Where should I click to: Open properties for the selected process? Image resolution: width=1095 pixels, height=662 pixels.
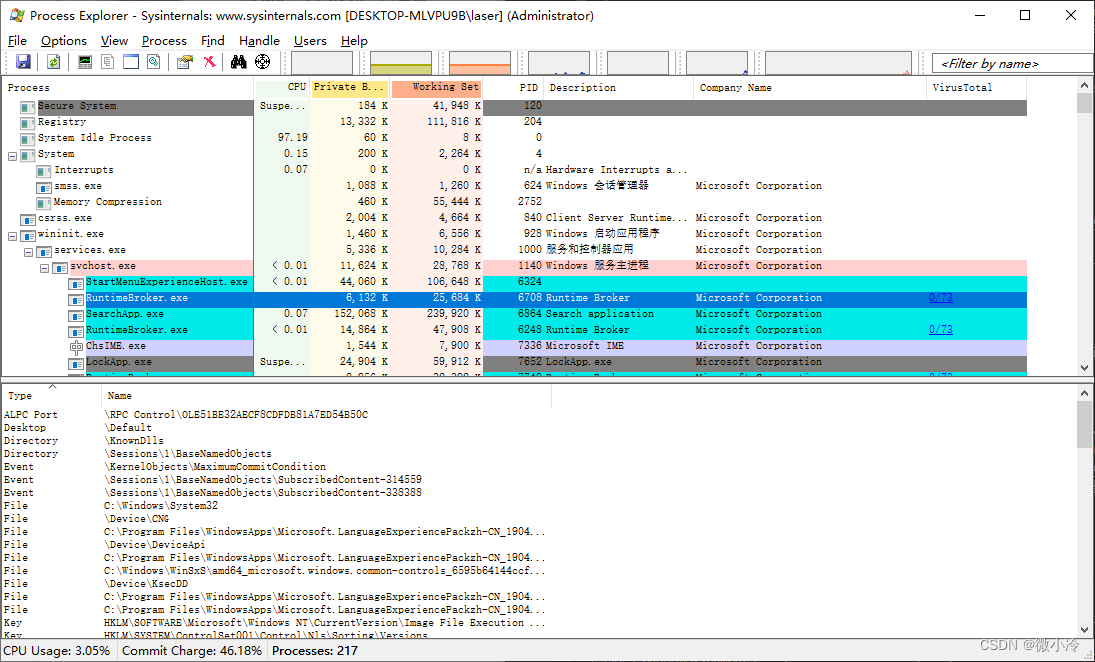click(186, 61)
